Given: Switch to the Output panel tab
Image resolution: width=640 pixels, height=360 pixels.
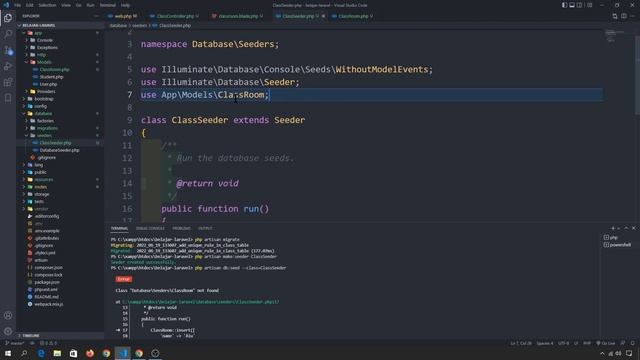Looking at the screenshot, I should (x=205, y=228).
